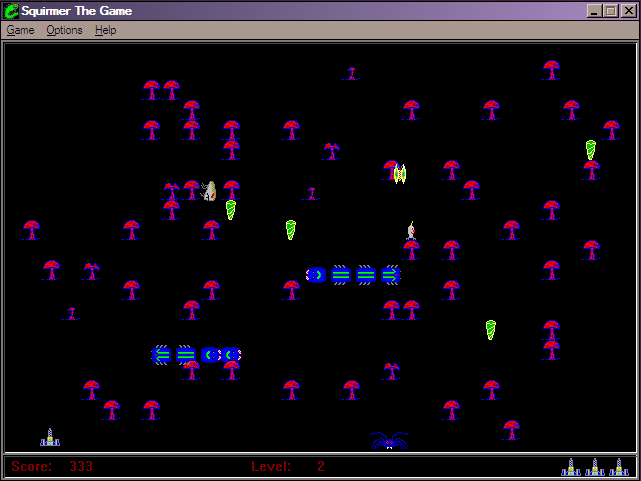Click the striped body segment of the lower centipede

click(x=186, y=355)
